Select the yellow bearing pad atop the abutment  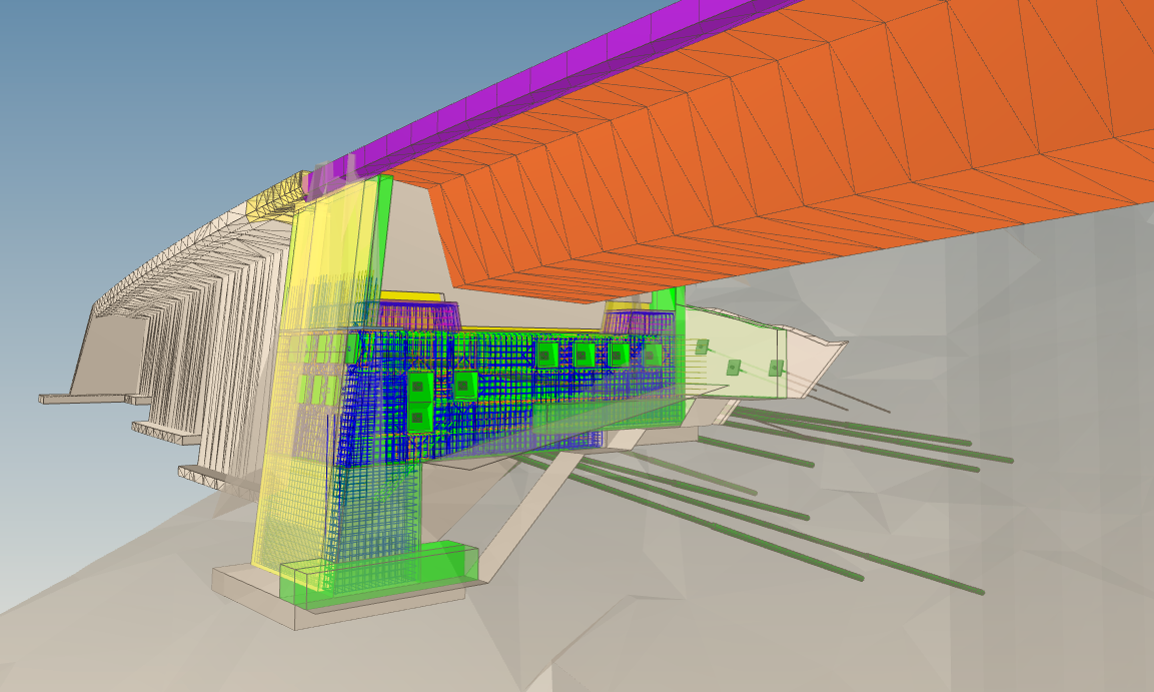point(410,296)
